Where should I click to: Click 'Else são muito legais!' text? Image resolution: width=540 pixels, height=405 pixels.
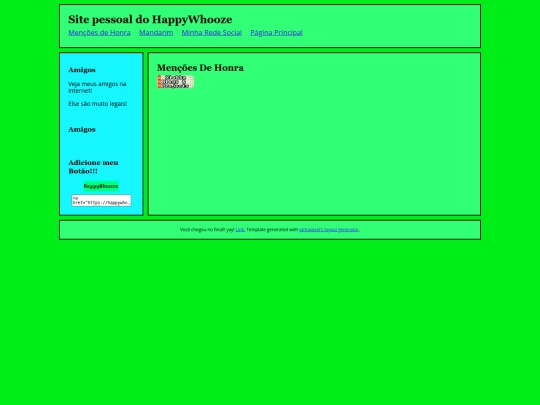97,104
